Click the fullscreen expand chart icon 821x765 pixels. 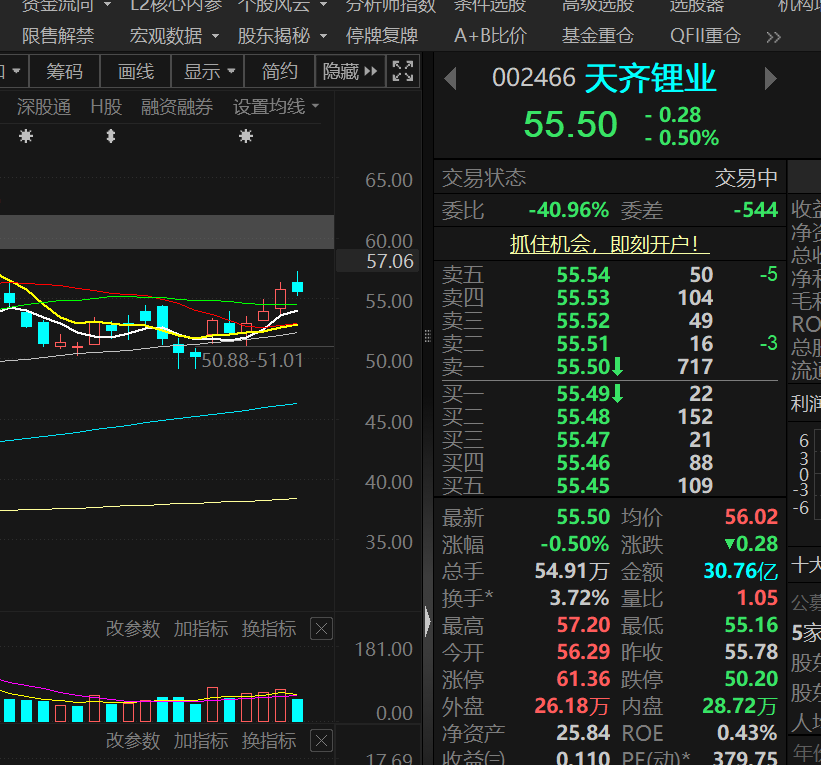click(403, 71)
